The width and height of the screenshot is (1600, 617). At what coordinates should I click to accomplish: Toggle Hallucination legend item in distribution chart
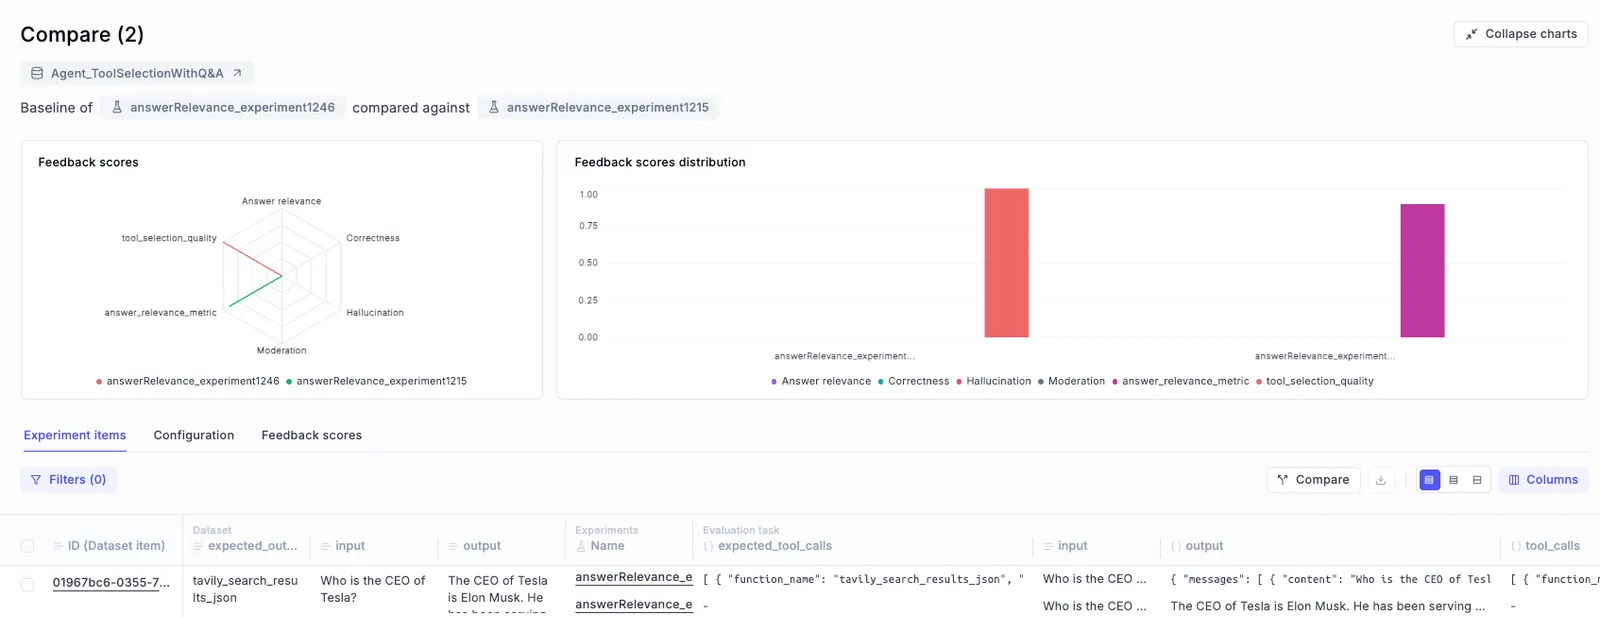point(994,381)
